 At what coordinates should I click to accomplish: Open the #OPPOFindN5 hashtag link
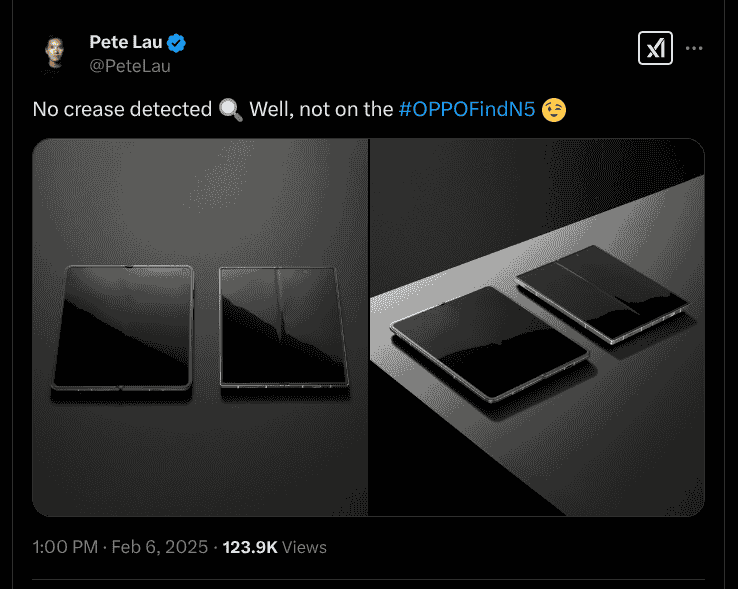tap(466, 109)
